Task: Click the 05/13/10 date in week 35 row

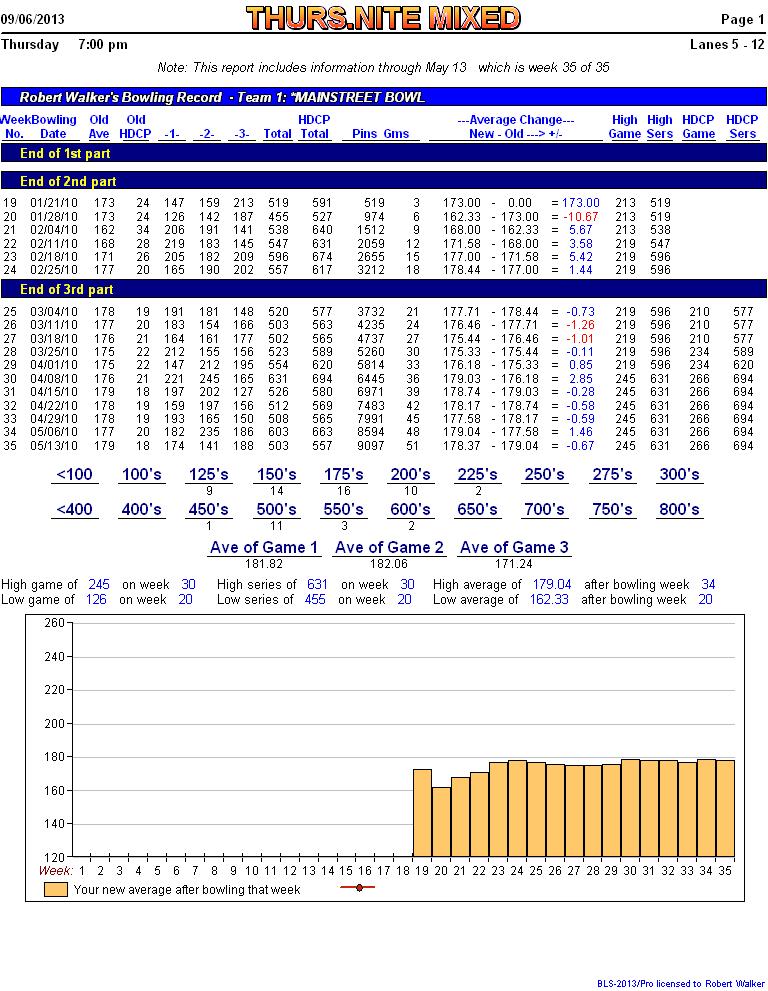Action: (x=54, y=446)
